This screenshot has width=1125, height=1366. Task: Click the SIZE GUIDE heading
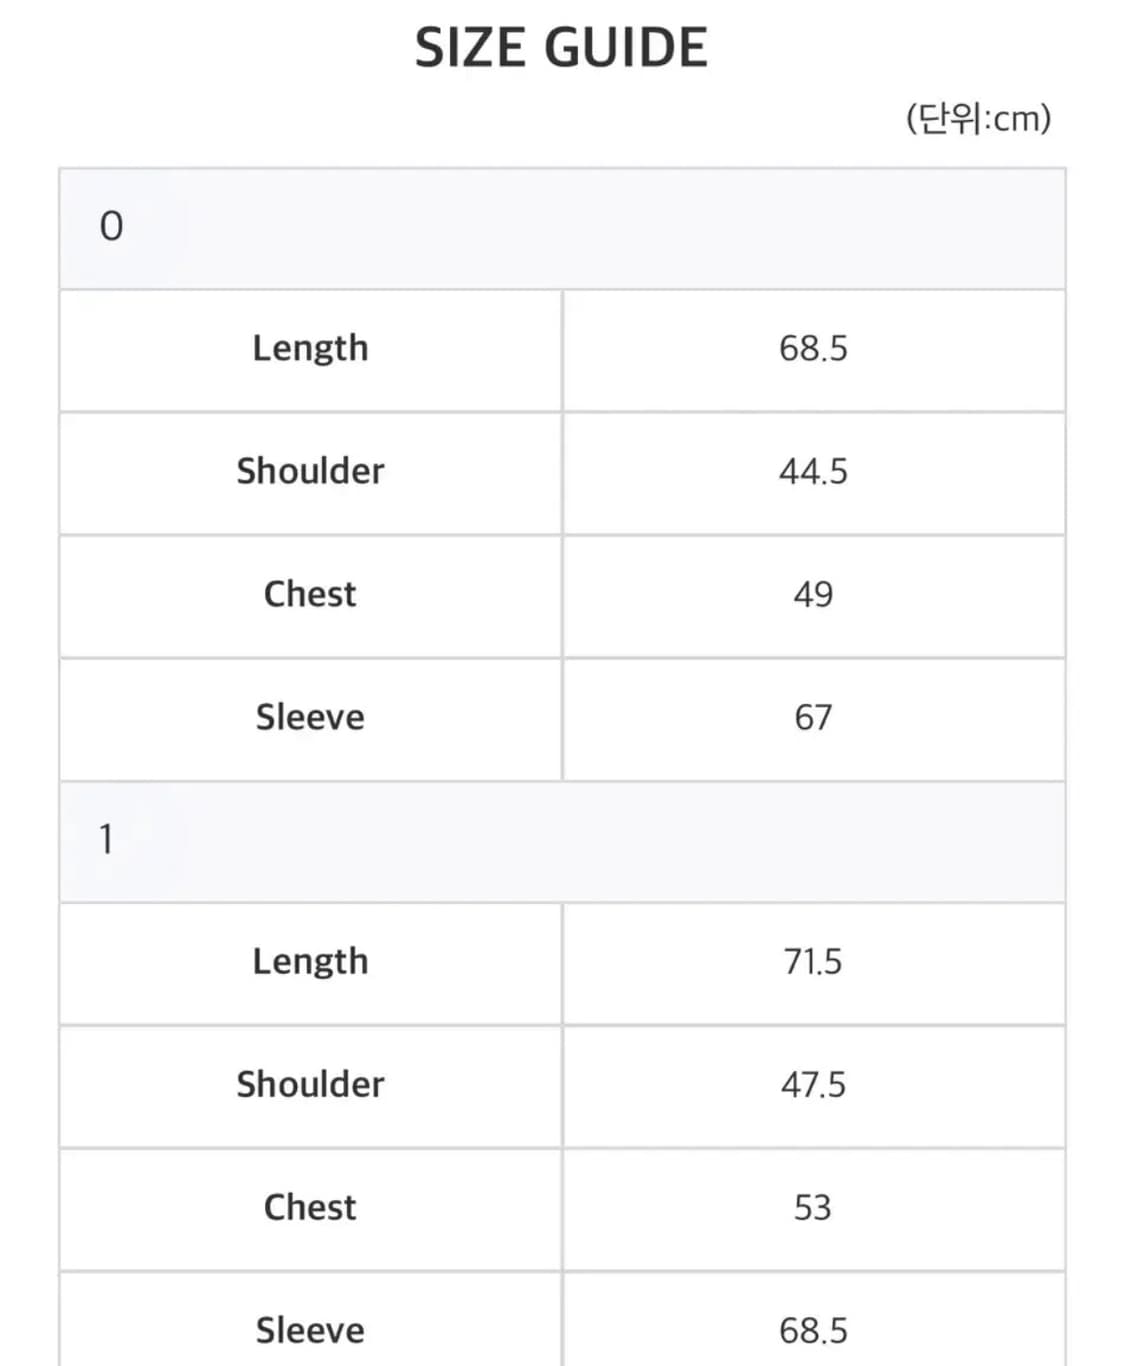tap(561, 48)
